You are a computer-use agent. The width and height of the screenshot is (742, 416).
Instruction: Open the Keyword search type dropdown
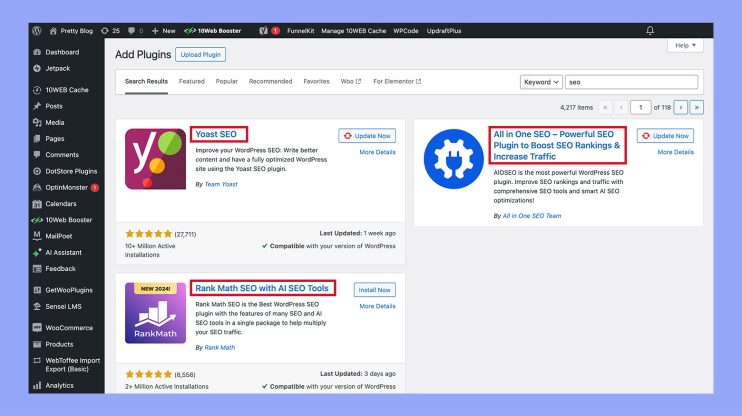coord(541,82)
